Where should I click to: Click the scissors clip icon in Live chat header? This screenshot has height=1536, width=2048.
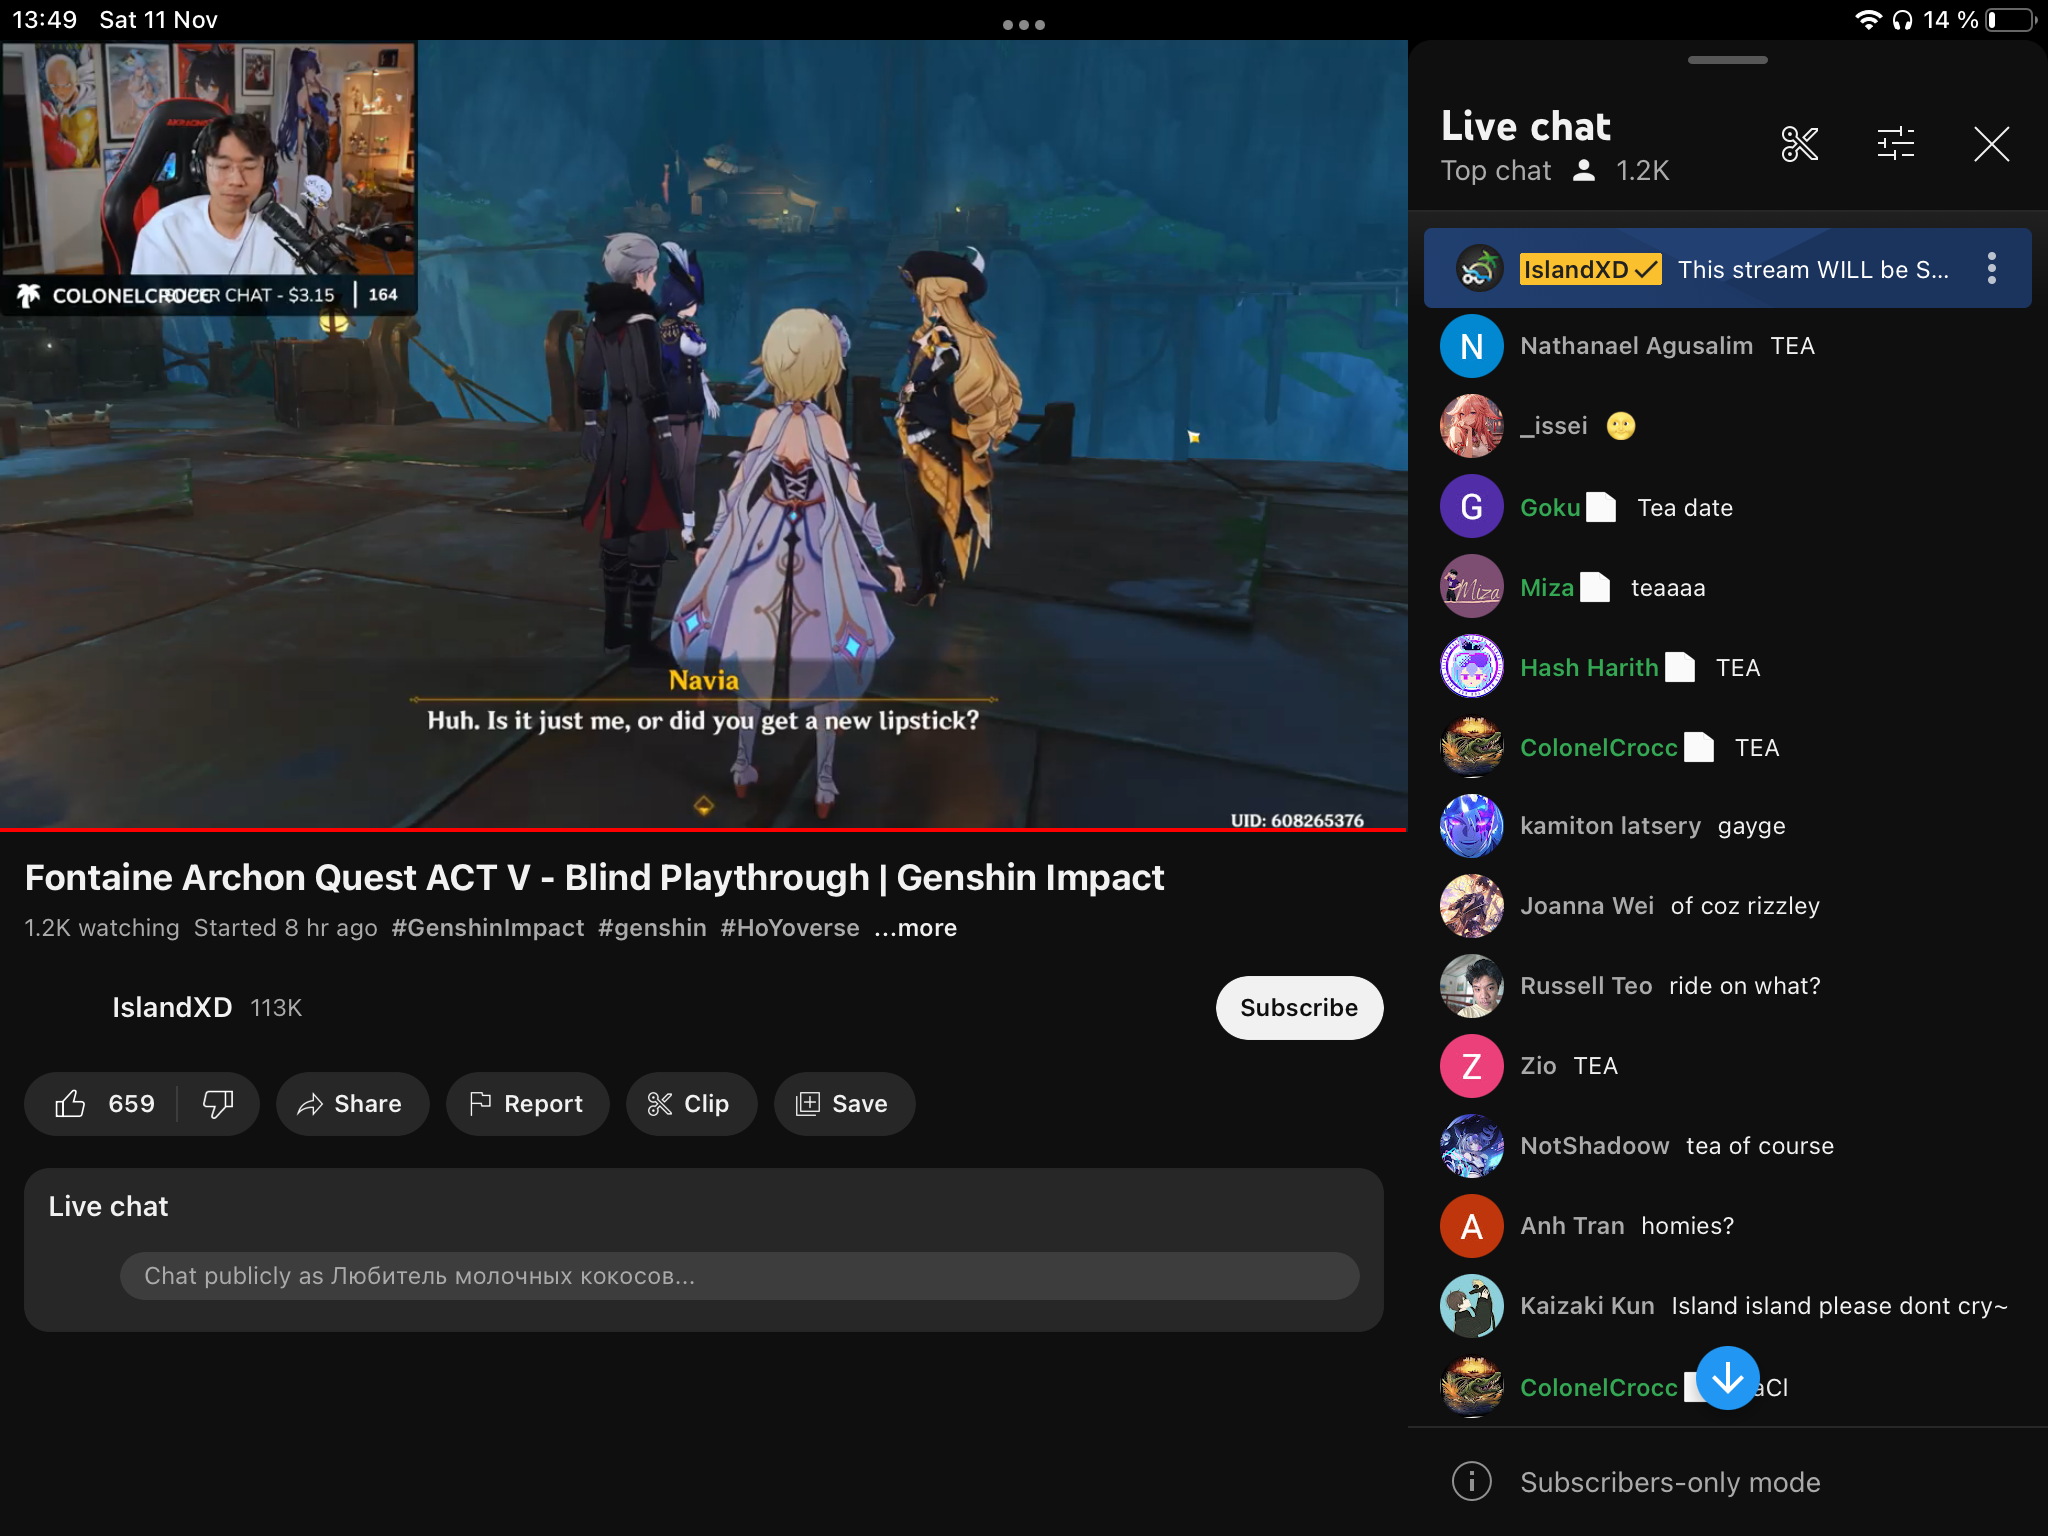pyautogui.click(x=1799, y=144)
